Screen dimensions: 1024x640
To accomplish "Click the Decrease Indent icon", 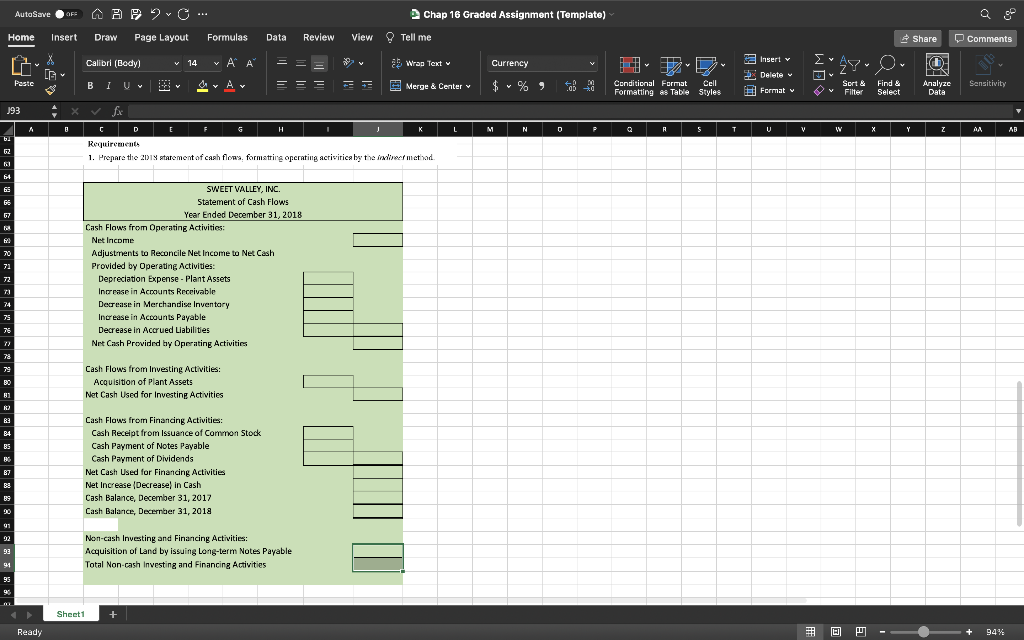I will (349, 86).
